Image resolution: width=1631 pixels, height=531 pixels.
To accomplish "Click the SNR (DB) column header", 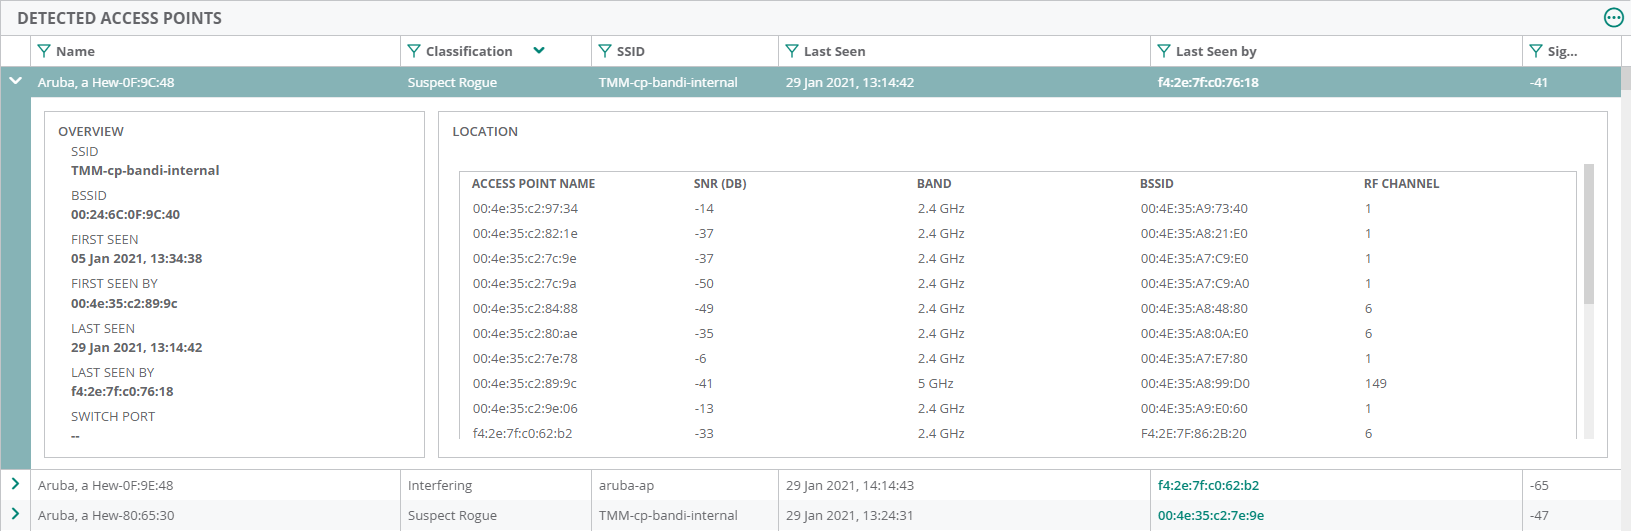I will (720, 184).
